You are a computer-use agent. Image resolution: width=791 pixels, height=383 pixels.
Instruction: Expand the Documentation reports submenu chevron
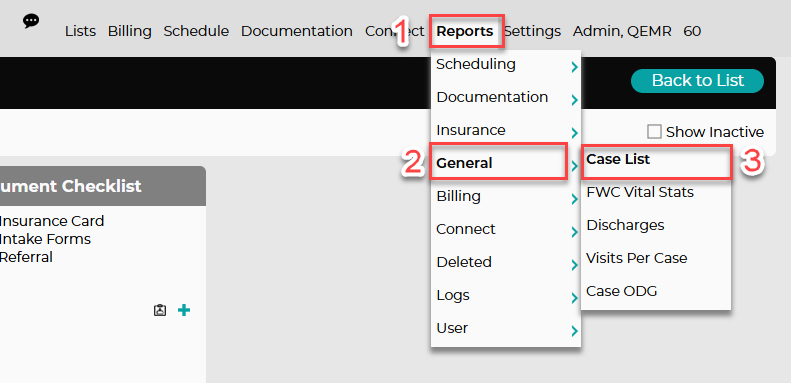click(575, 100)
